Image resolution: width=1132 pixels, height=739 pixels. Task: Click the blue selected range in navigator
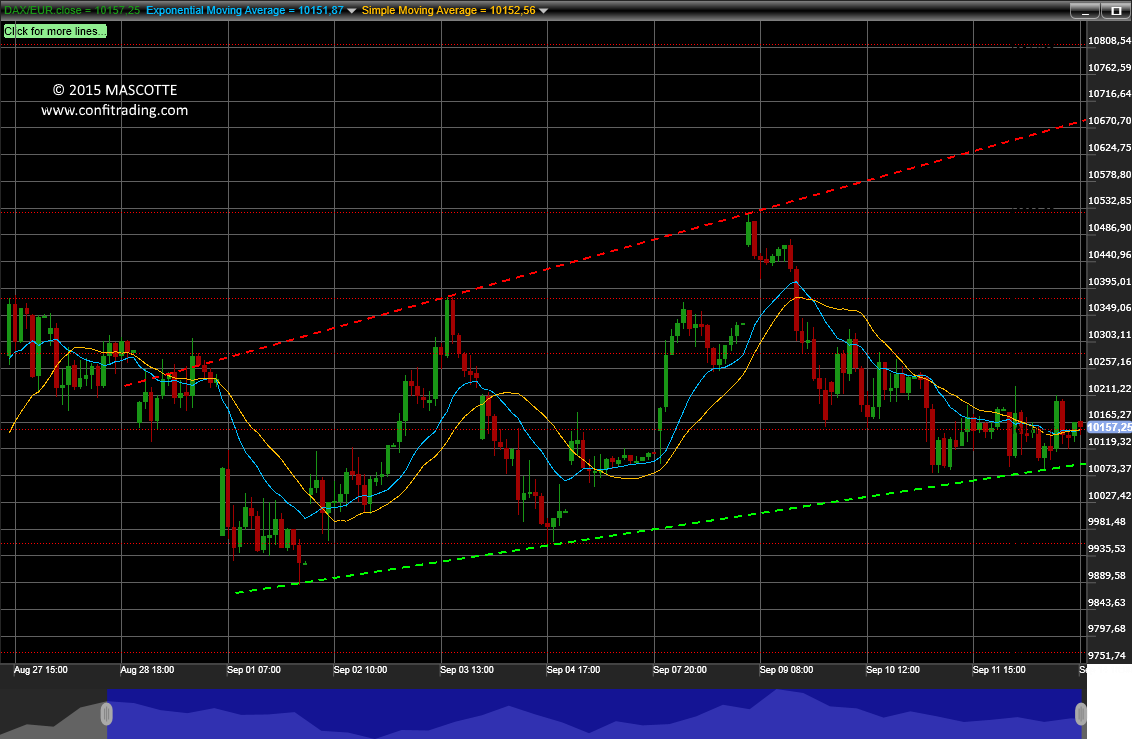pos(593,714)
